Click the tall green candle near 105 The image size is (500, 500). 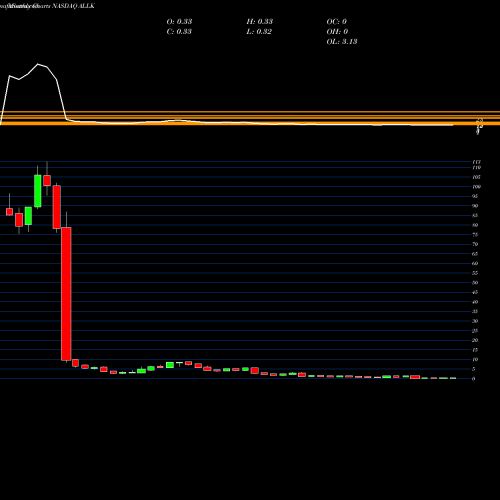pos(38,191)
